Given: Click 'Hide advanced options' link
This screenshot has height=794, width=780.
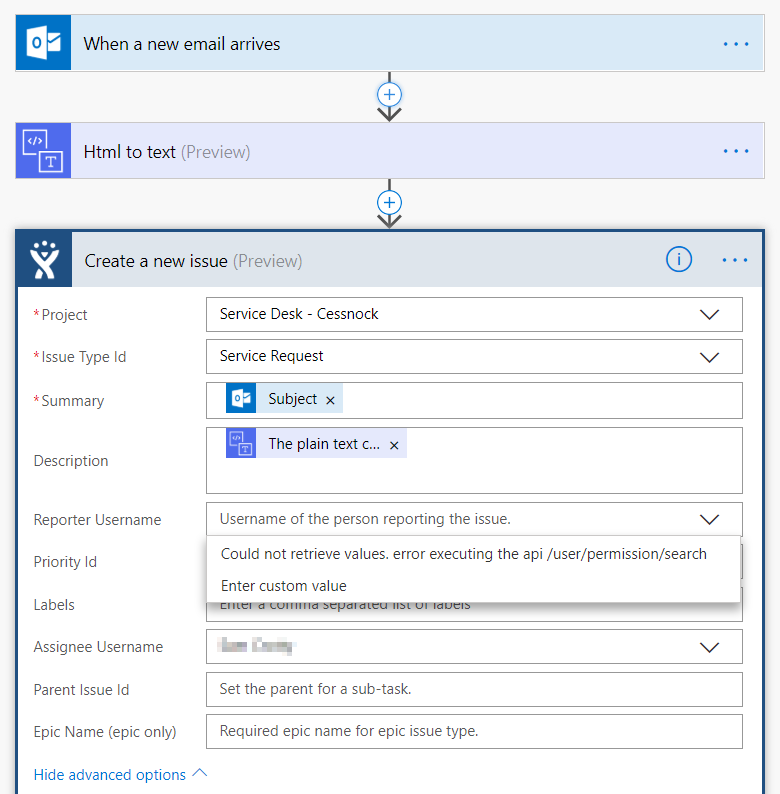Looking at the screenshot, I should [109, 775].
